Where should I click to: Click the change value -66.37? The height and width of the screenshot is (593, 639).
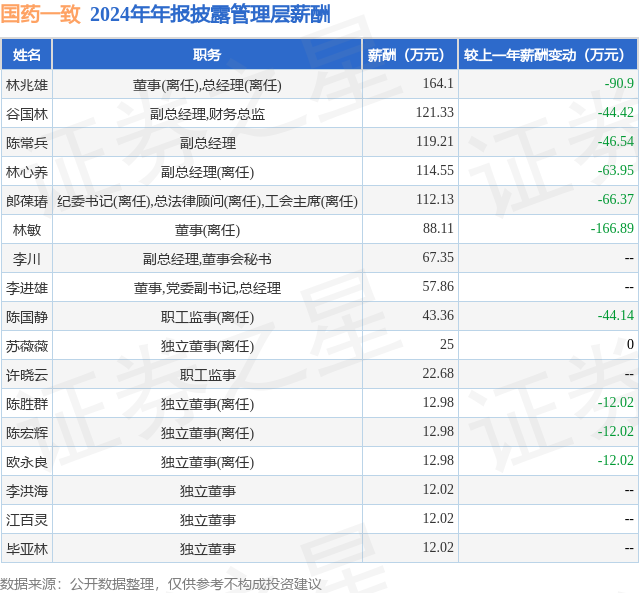click(616, 199)
